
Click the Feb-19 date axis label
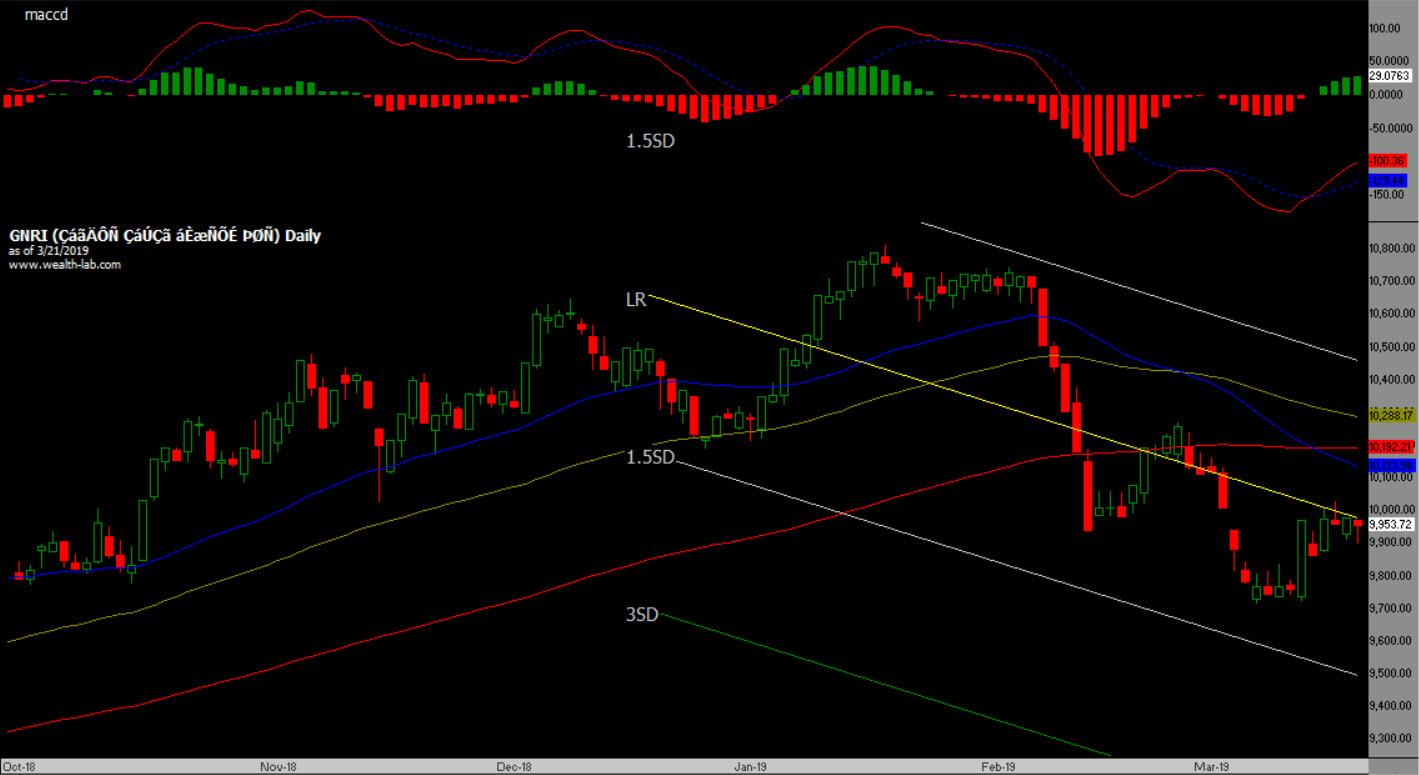pyautogui.click(x=998, y=767)
